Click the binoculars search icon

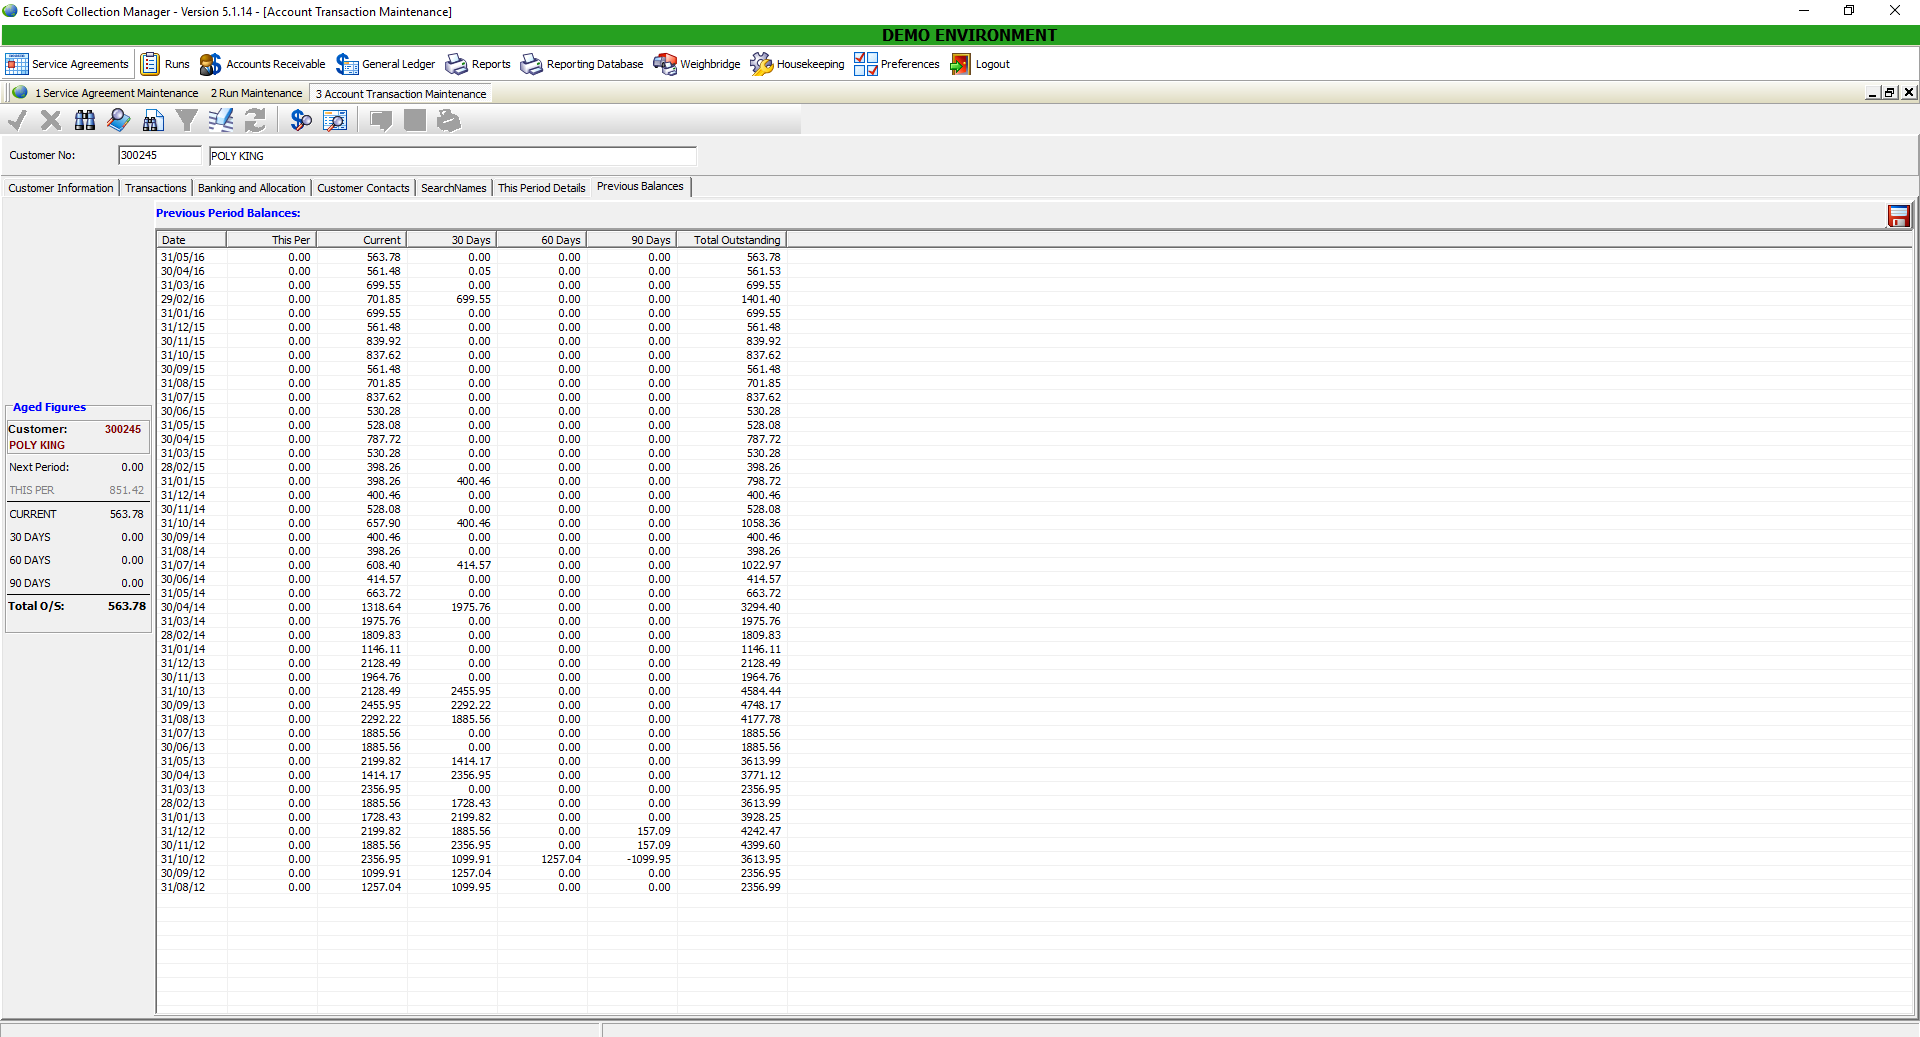[x=85, y=121]
